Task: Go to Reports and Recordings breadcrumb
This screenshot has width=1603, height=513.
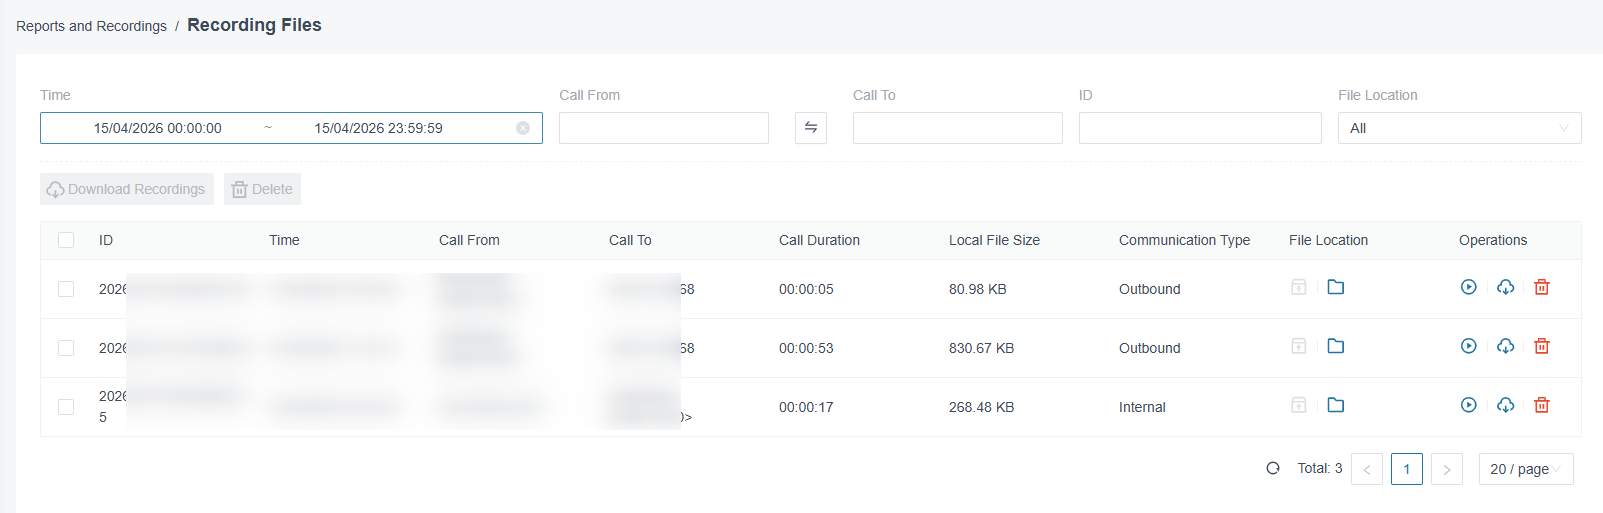Action: (91, 26)
